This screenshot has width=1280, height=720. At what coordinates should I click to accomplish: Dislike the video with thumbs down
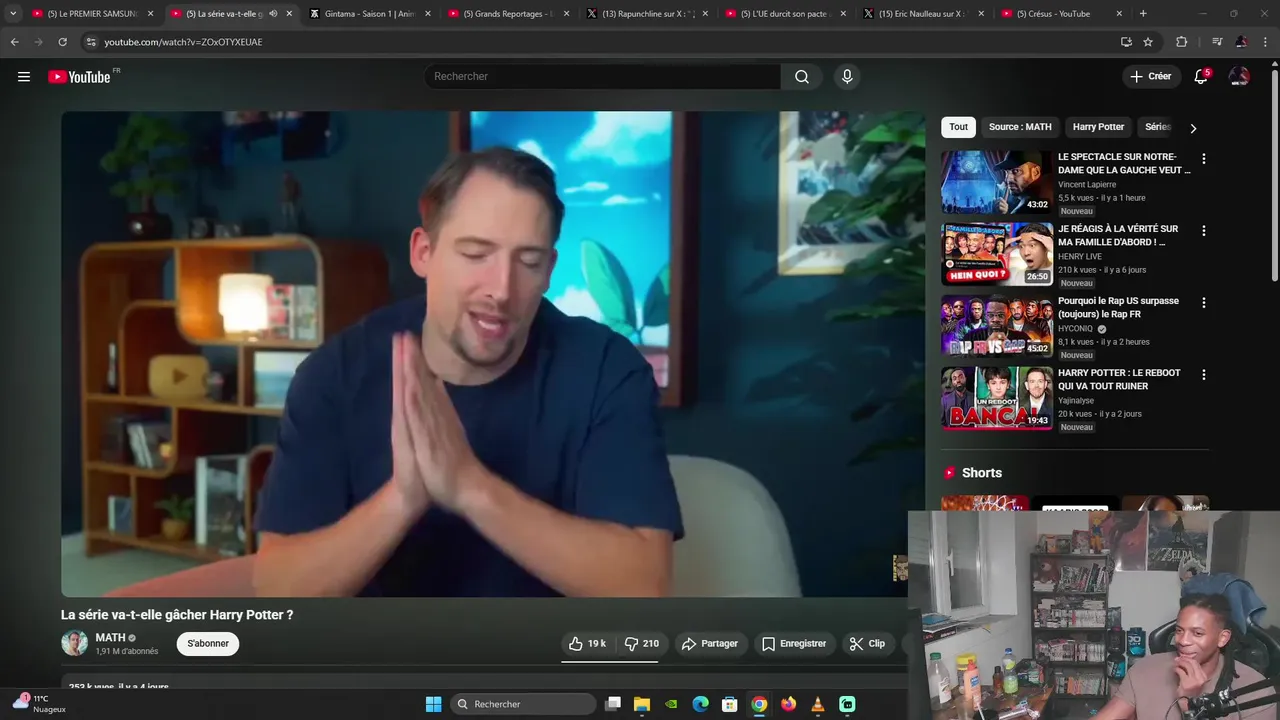pos(641,644)
